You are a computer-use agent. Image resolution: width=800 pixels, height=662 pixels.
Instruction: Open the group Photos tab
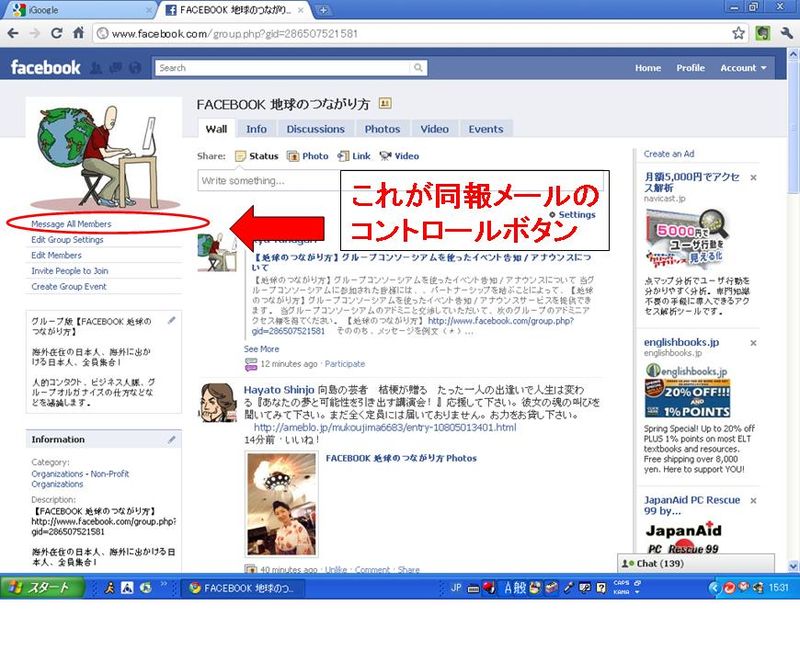pyautogui.click(x=382, y=129)
